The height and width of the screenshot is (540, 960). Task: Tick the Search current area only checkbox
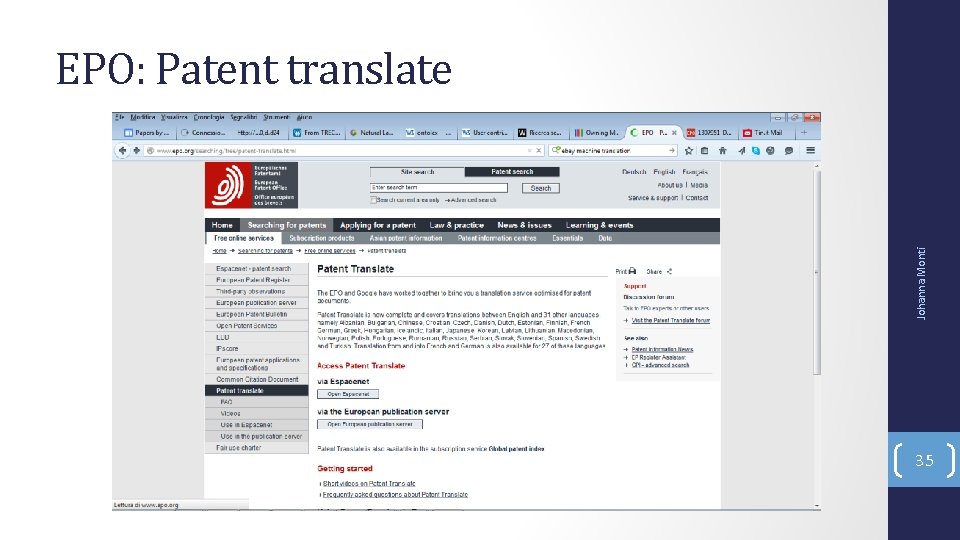[x=373, y=200]
